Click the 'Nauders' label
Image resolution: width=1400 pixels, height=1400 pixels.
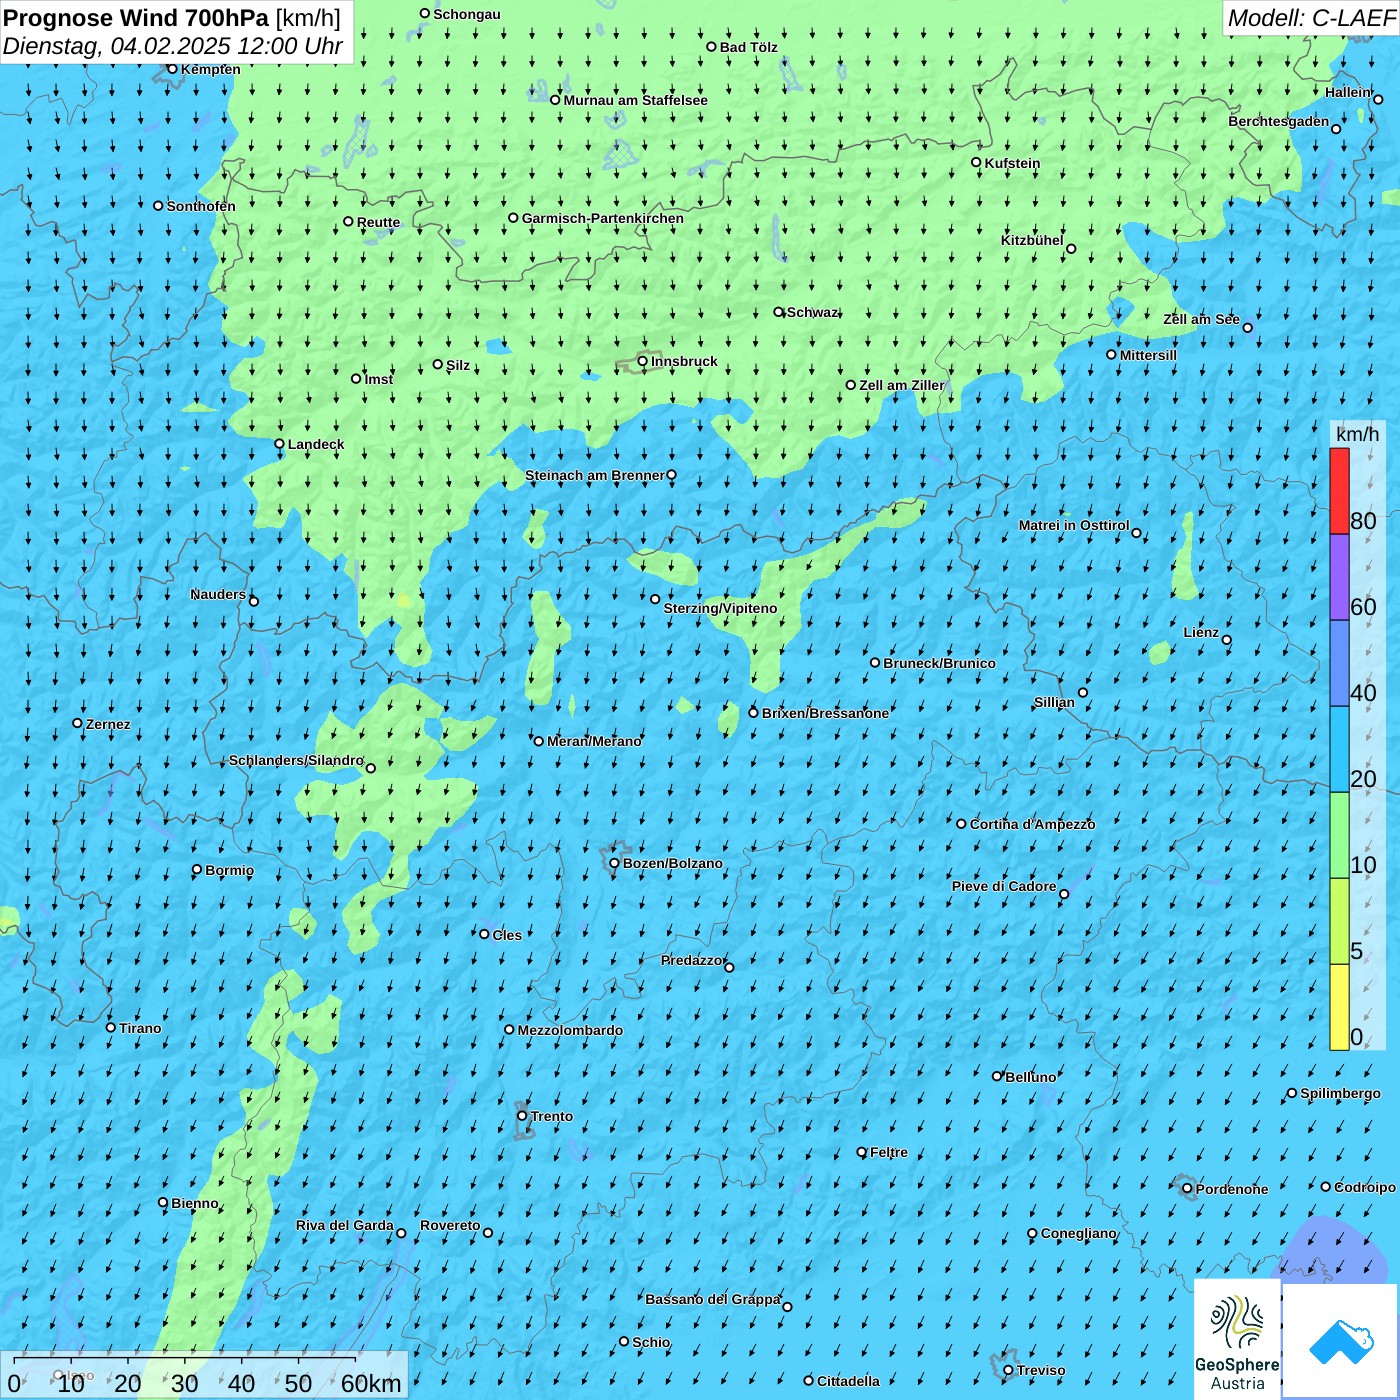pyautogui.click(x=218, y=594)
